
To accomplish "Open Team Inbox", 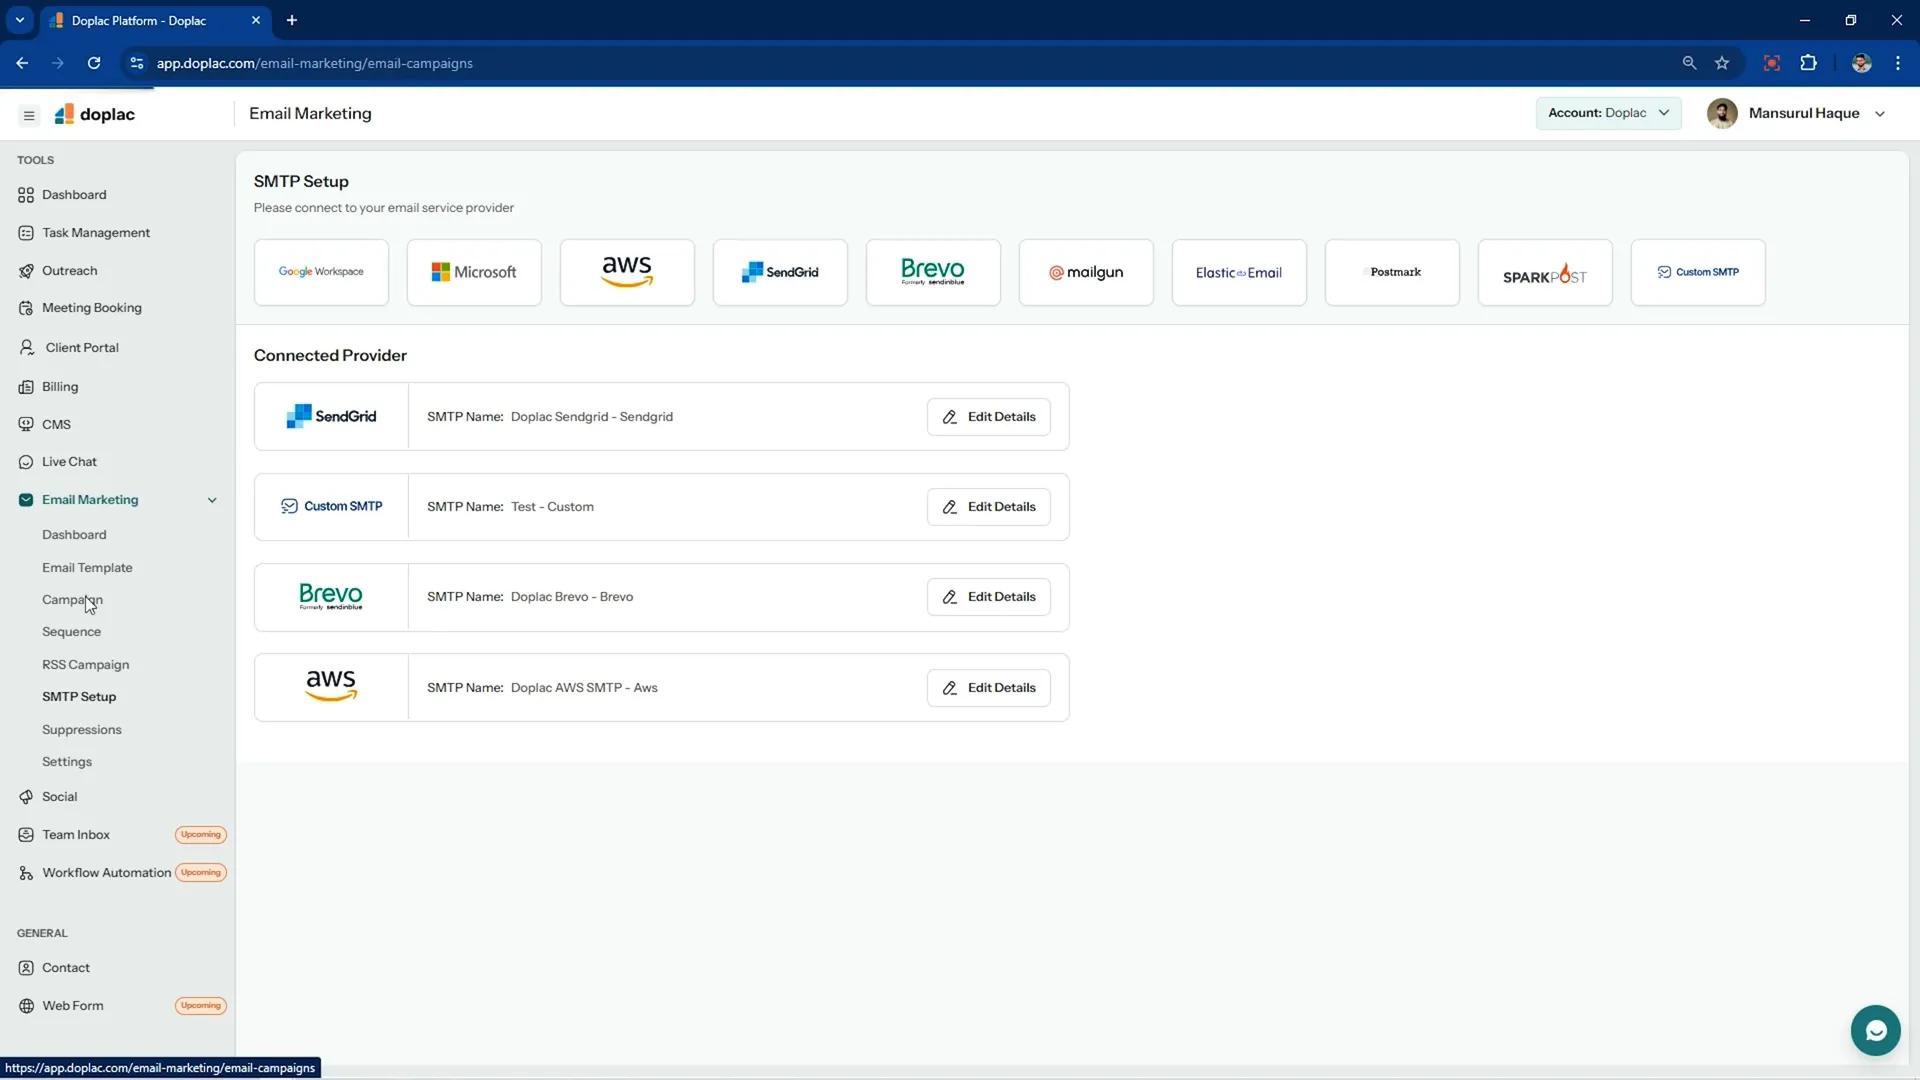I will (76, 835).
